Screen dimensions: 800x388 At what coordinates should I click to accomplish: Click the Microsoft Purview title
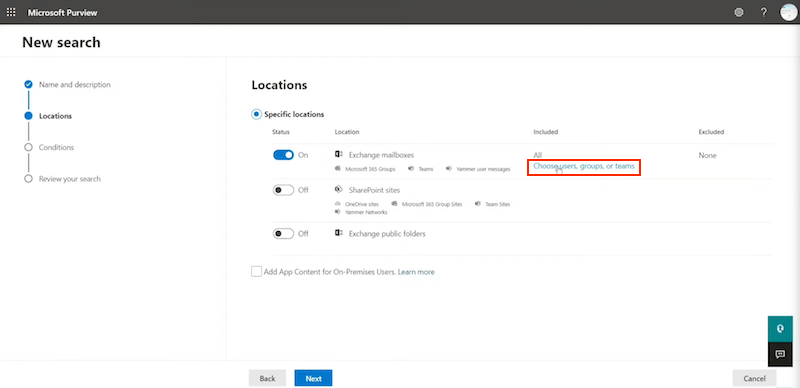[x=62, y=12]
